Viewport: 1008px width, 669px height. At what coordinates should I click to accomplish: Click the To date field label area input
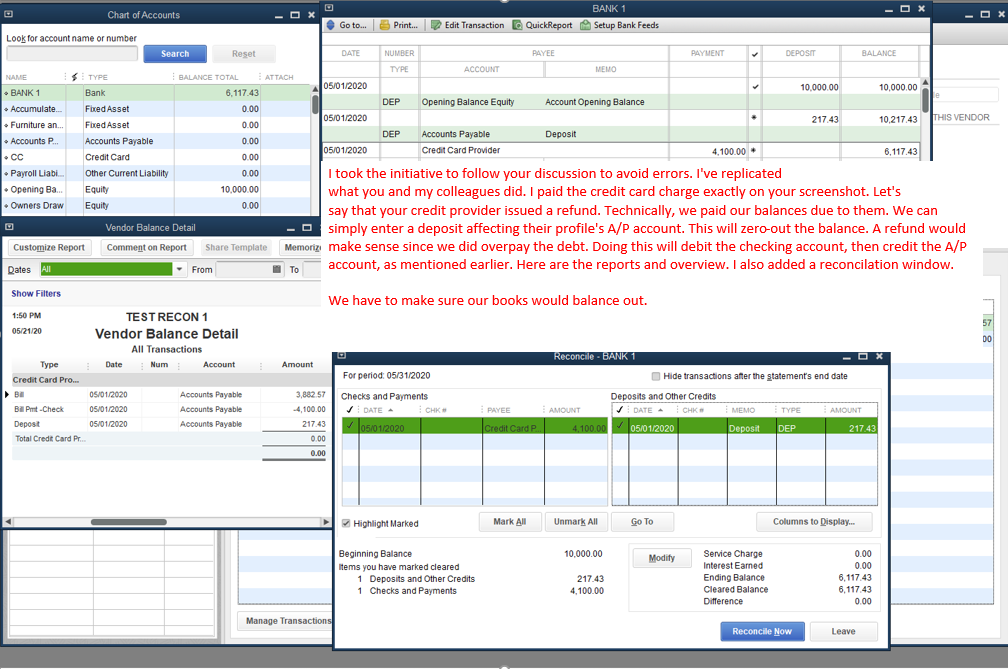tap(312, 269)
